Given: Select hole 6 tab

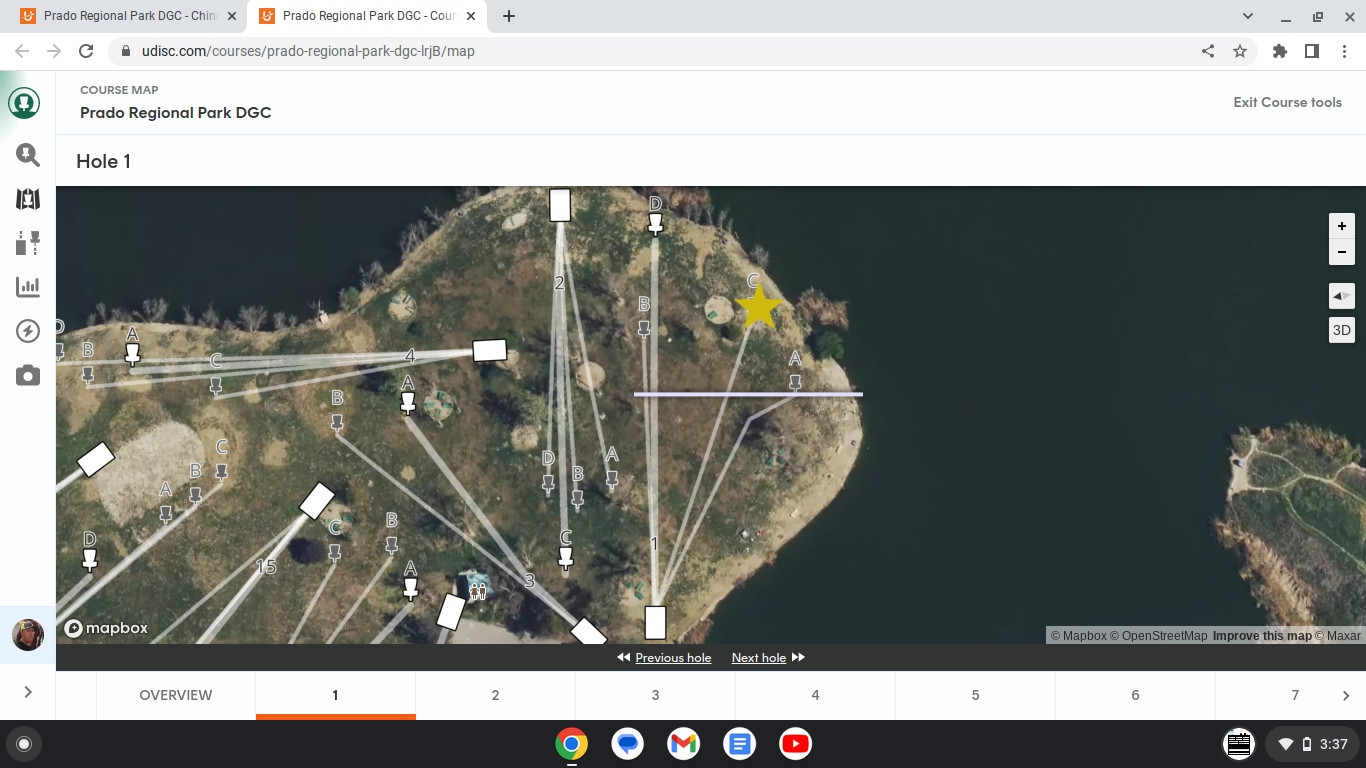Looking at the screenshot, I should point(1135,695).
